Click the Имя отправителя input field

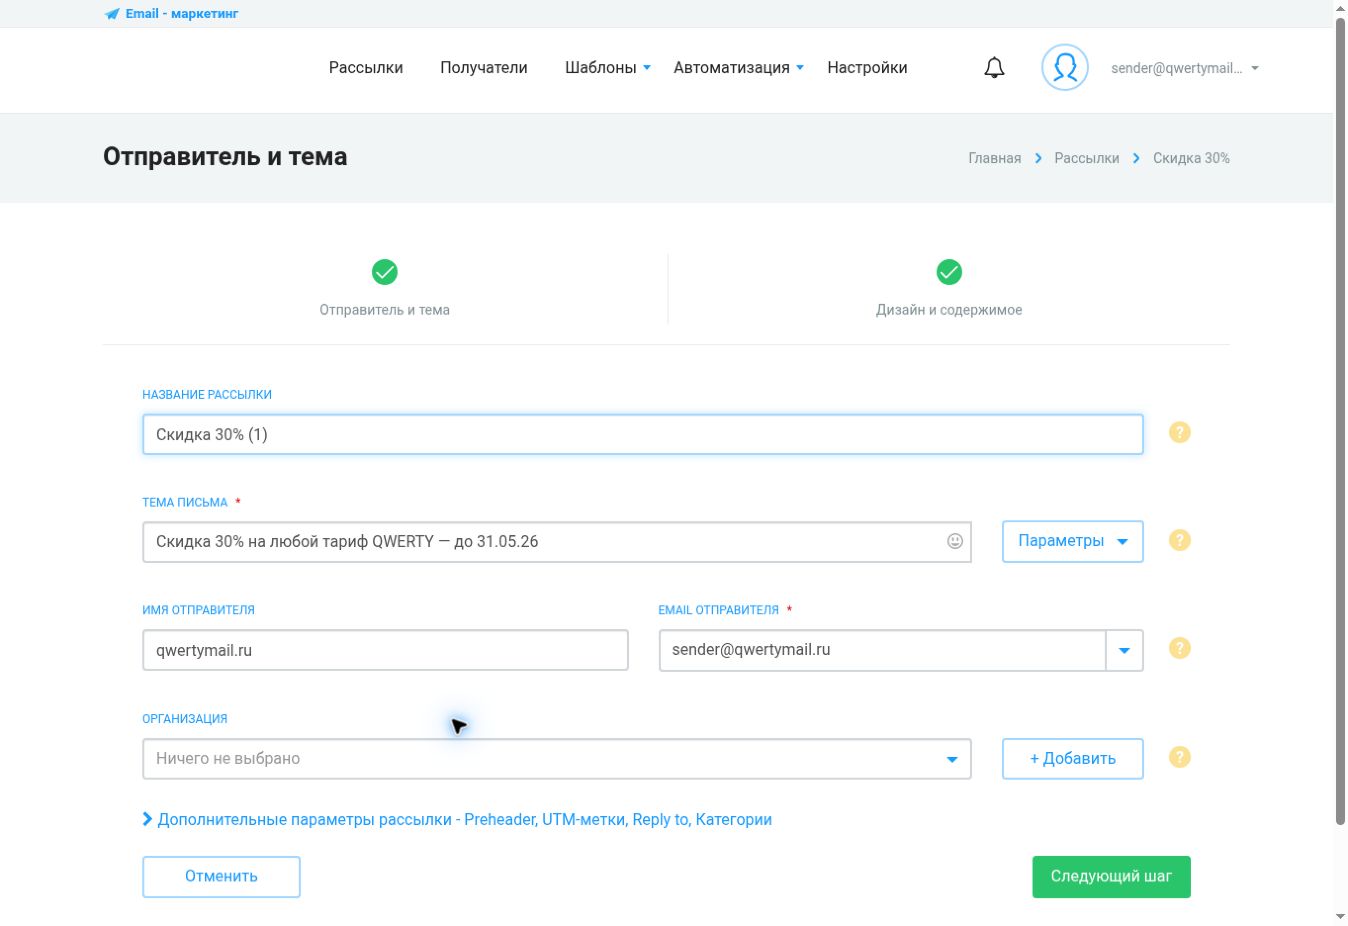pos(385,650)
